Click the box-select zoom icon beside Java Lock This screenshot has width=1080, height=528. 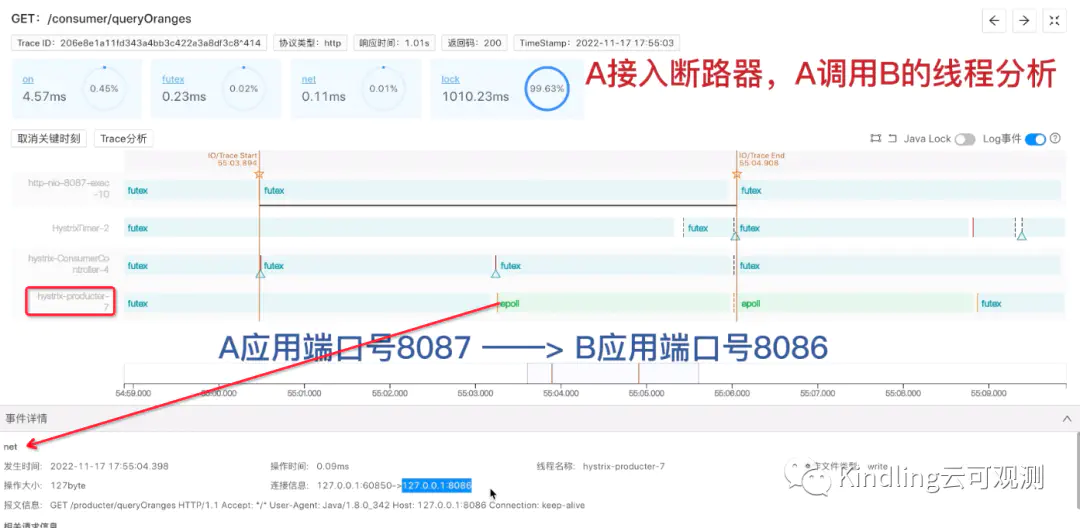pyautogui.click(x=876, y=139)
